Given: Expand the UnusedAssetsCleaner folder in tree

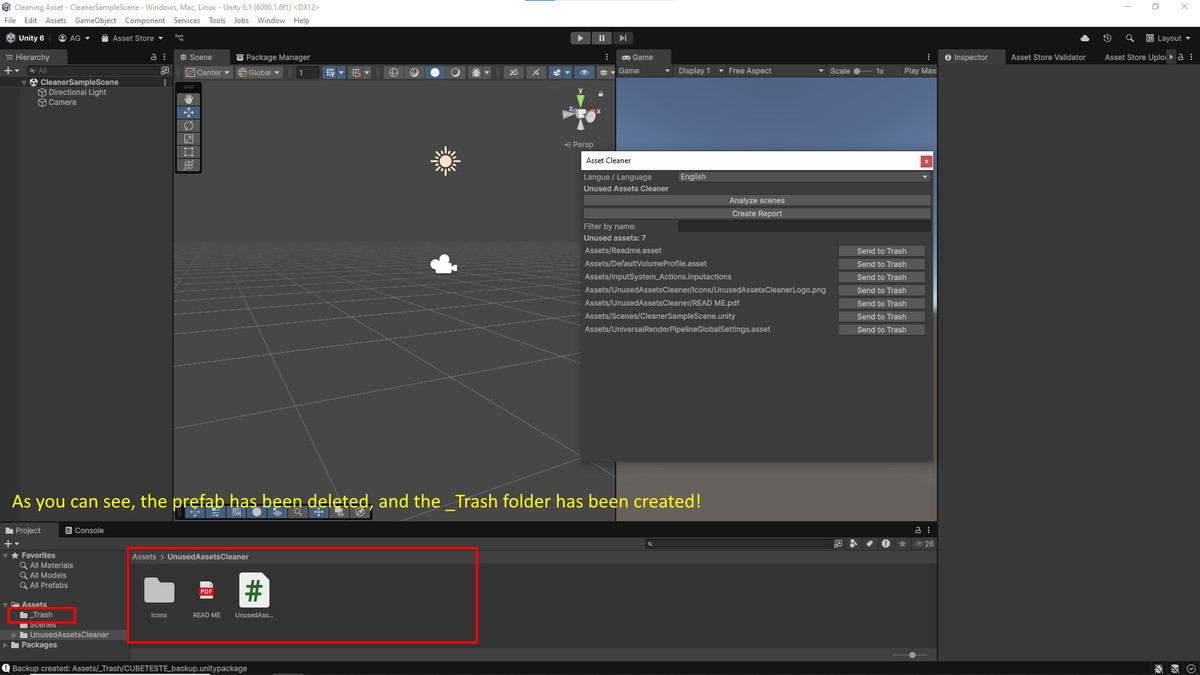Looking at the screenshot, I should [14, 635].
